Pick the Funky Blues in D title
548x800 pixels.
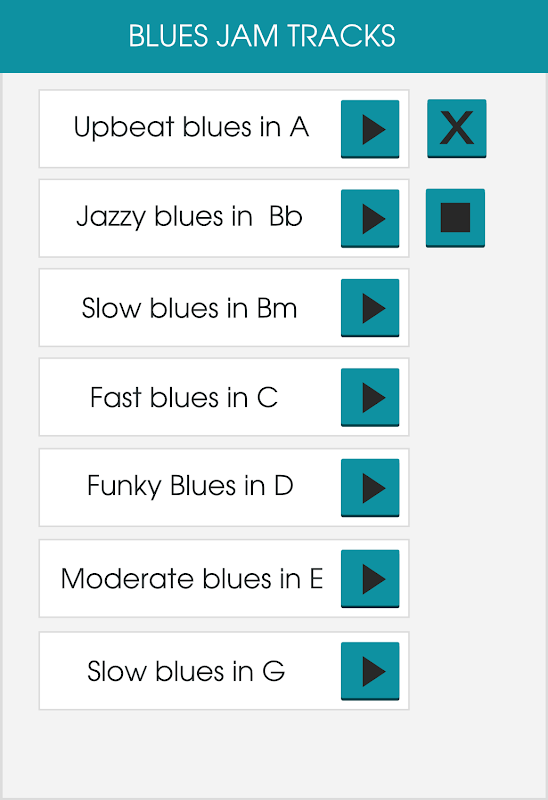[190, 486]
